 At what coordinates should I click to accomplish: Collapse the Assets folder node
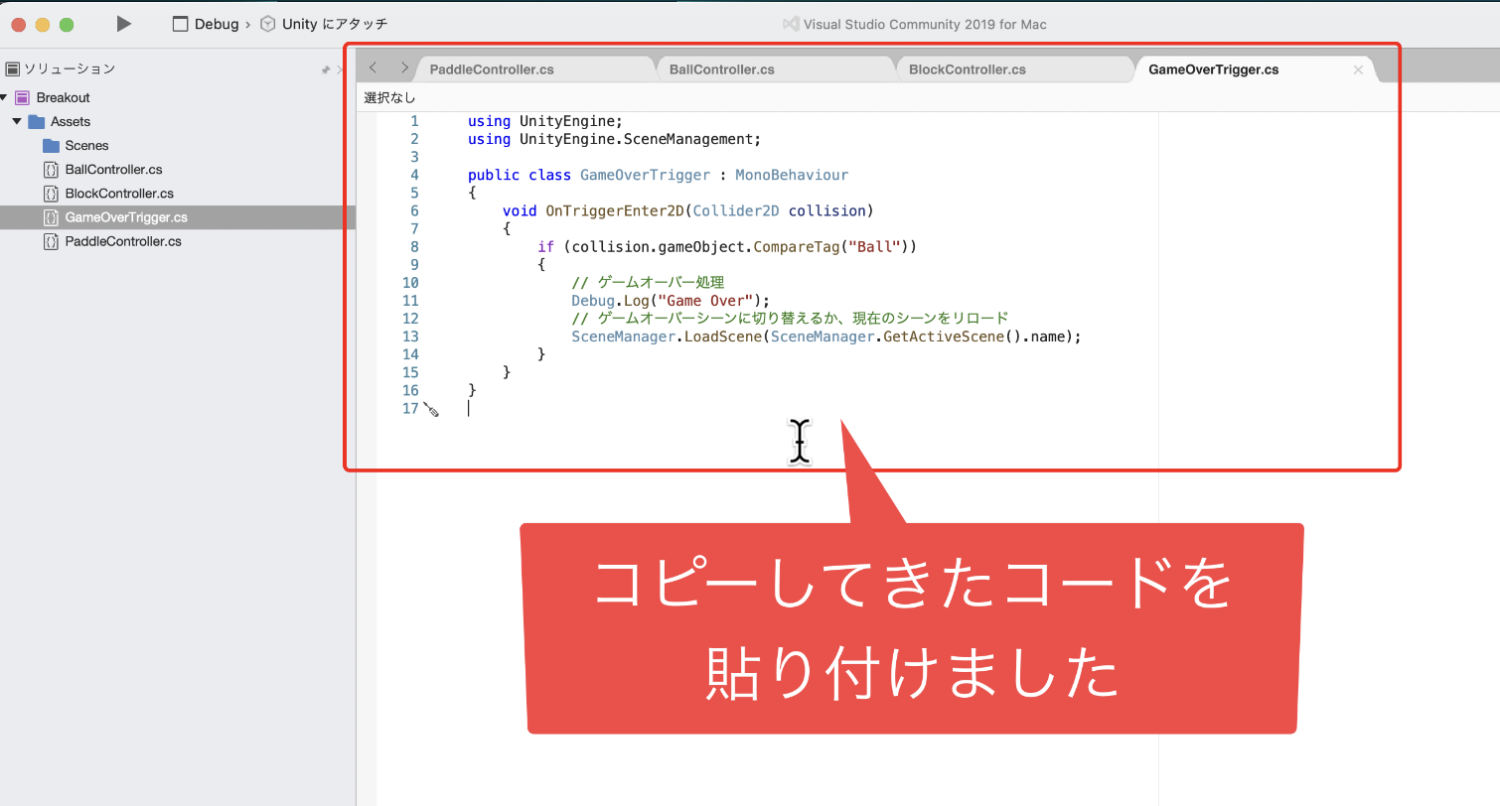coord(17,121)
